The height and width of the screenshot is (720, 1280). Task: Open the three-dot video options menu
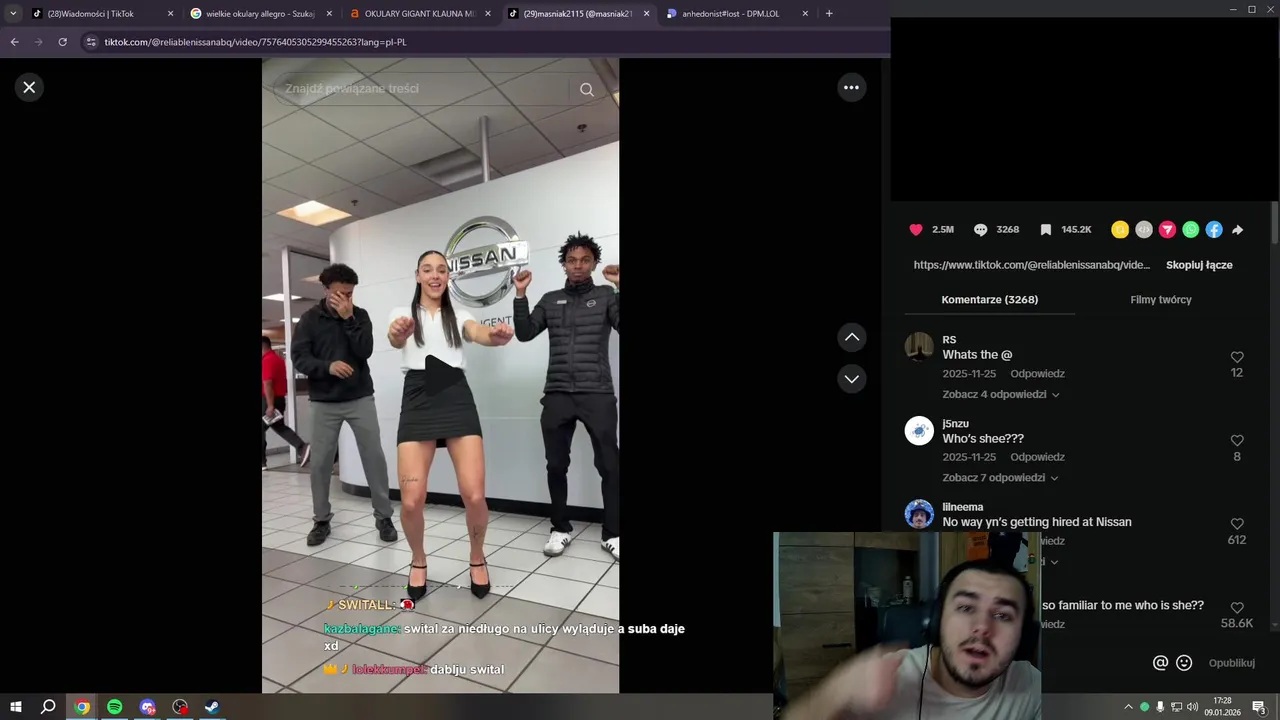pyautogui.click(x=851, y=88)
